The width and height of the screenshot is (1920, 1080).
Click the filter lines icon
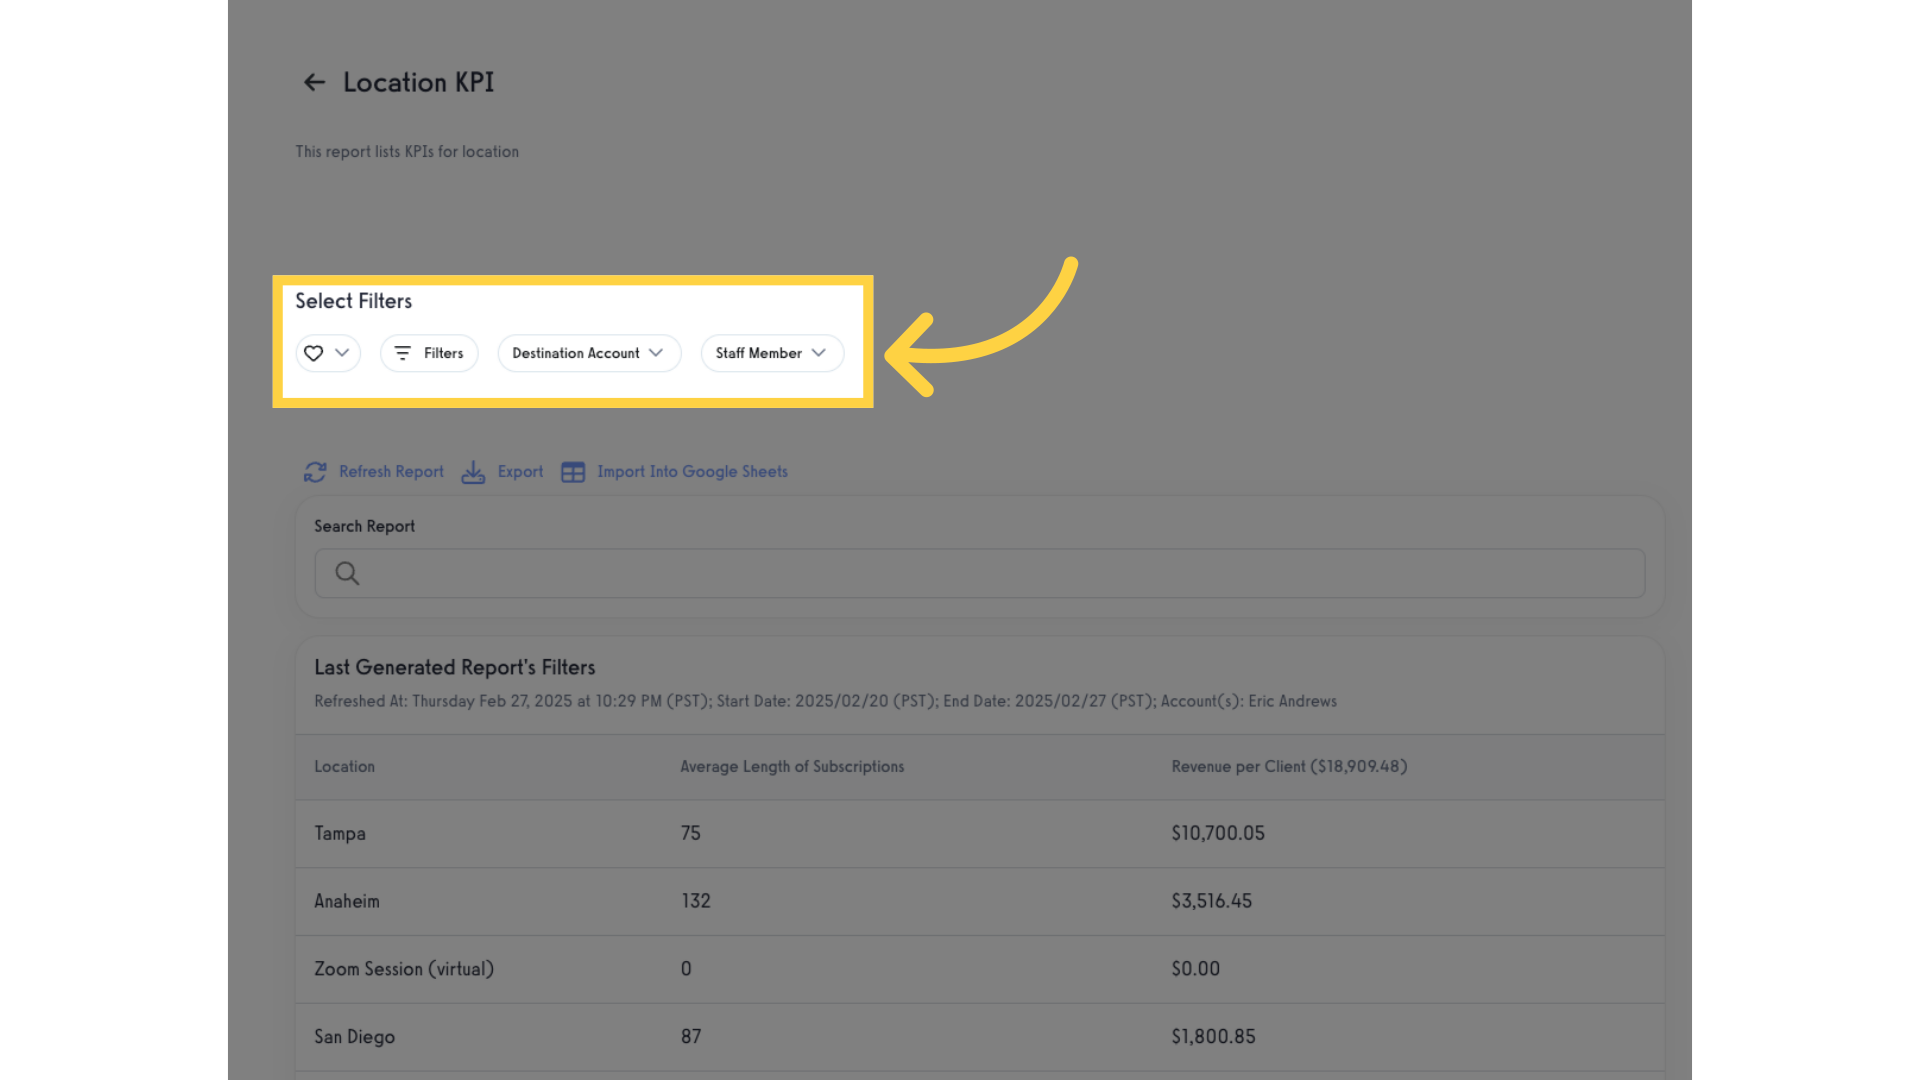pos(402,353)
